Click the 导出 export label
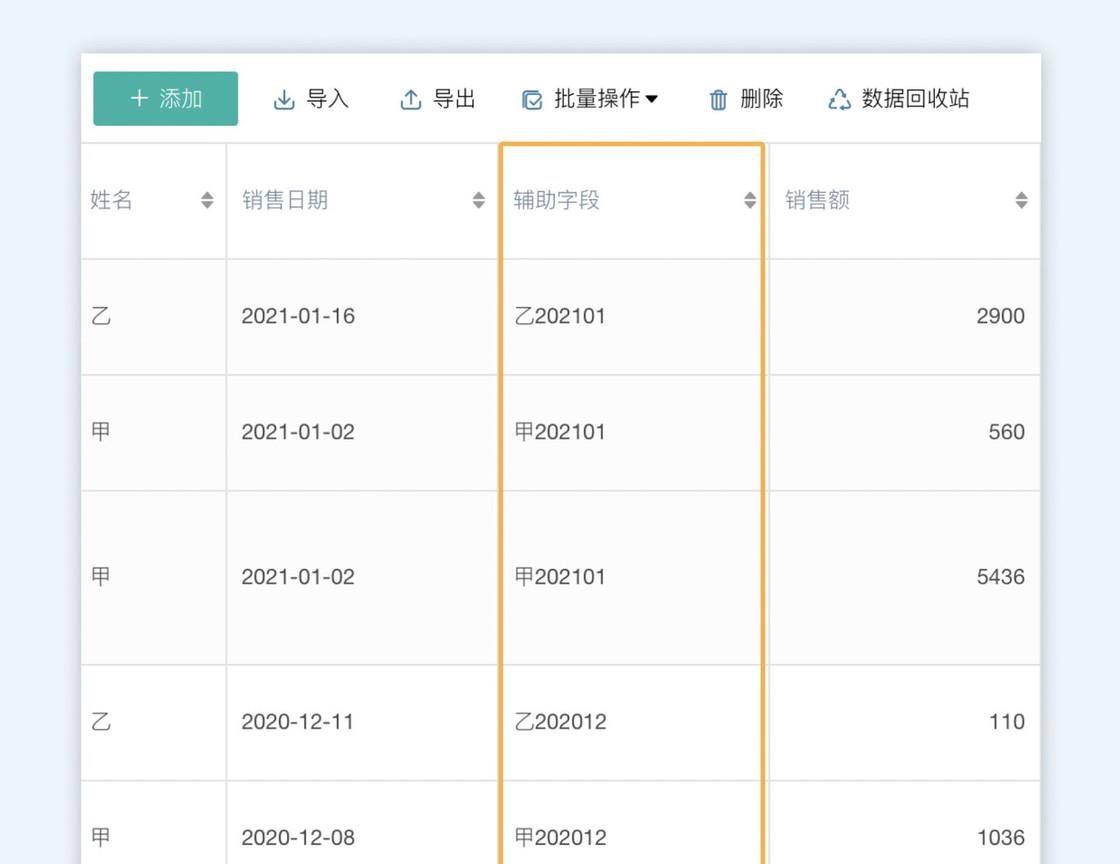 pyautogui.click(x=454, y=99)
